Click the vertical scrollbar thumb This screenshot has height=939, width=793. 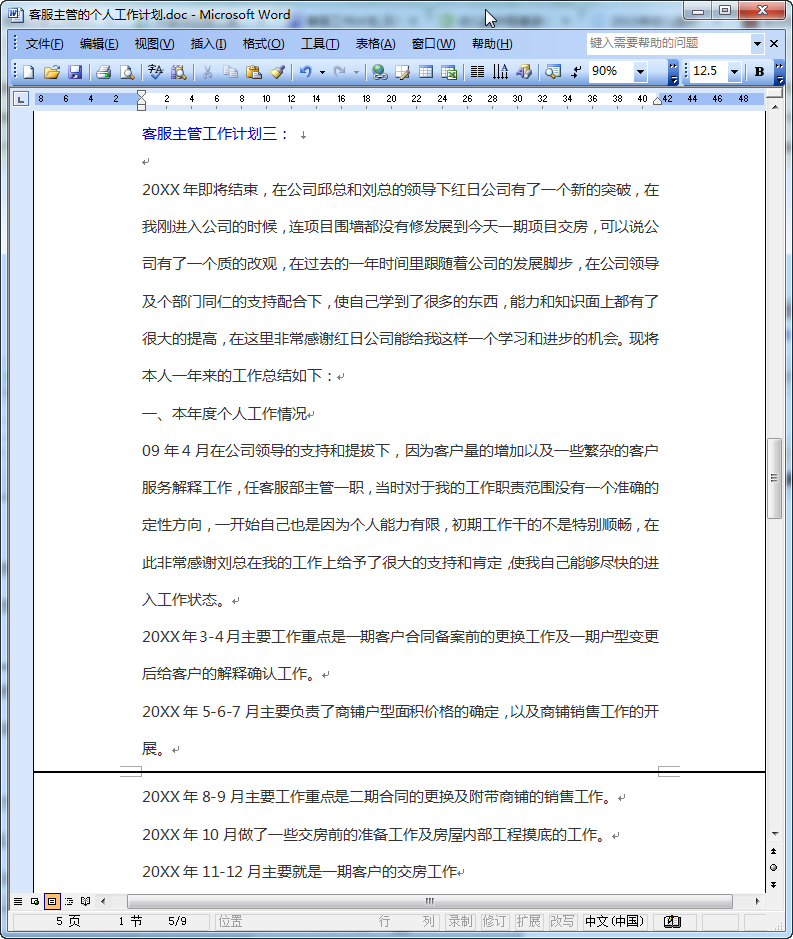(x=774, y=478)
